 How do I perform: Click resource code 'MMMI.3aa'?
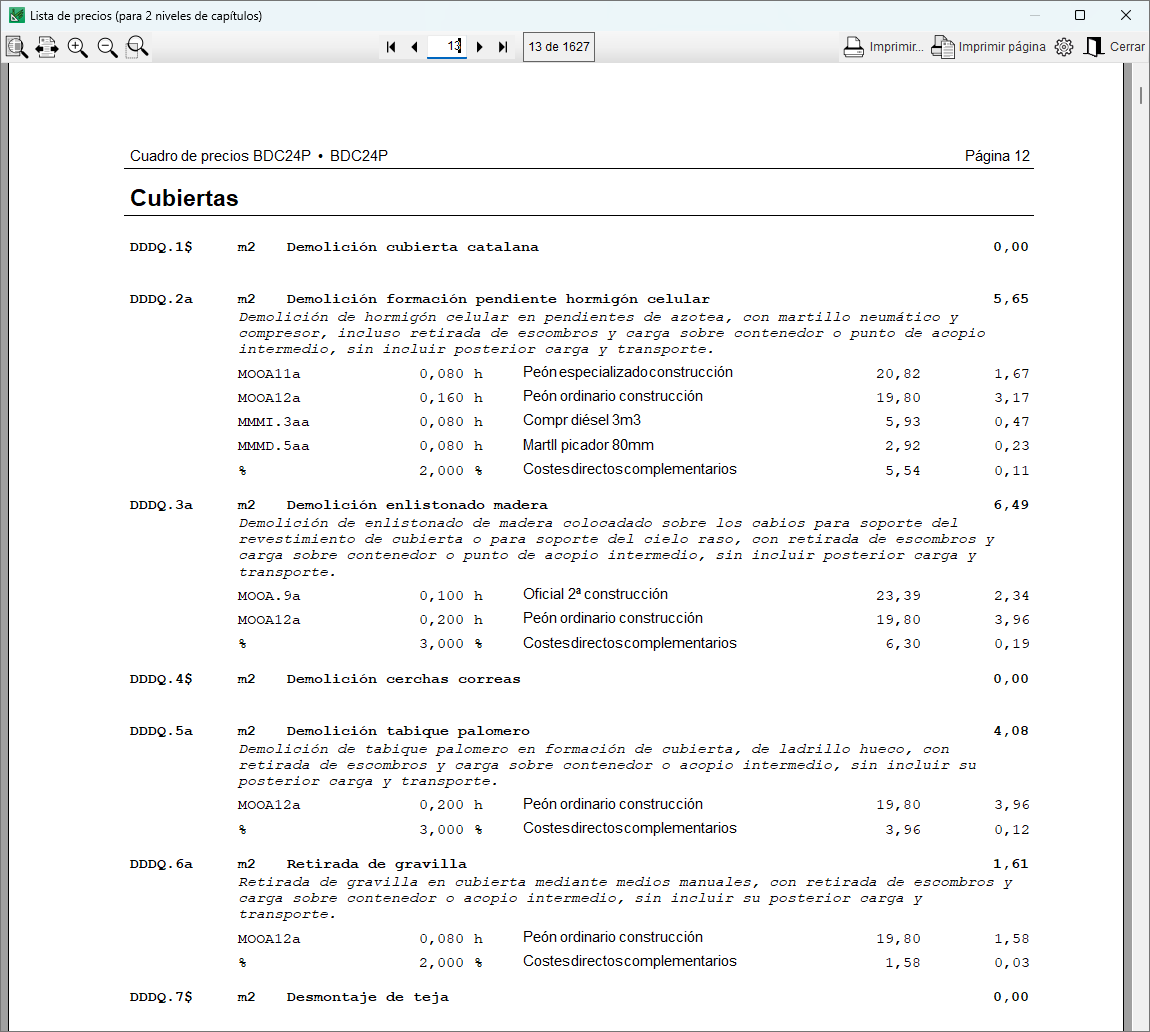pyautogui.click(x=274, y=422)
